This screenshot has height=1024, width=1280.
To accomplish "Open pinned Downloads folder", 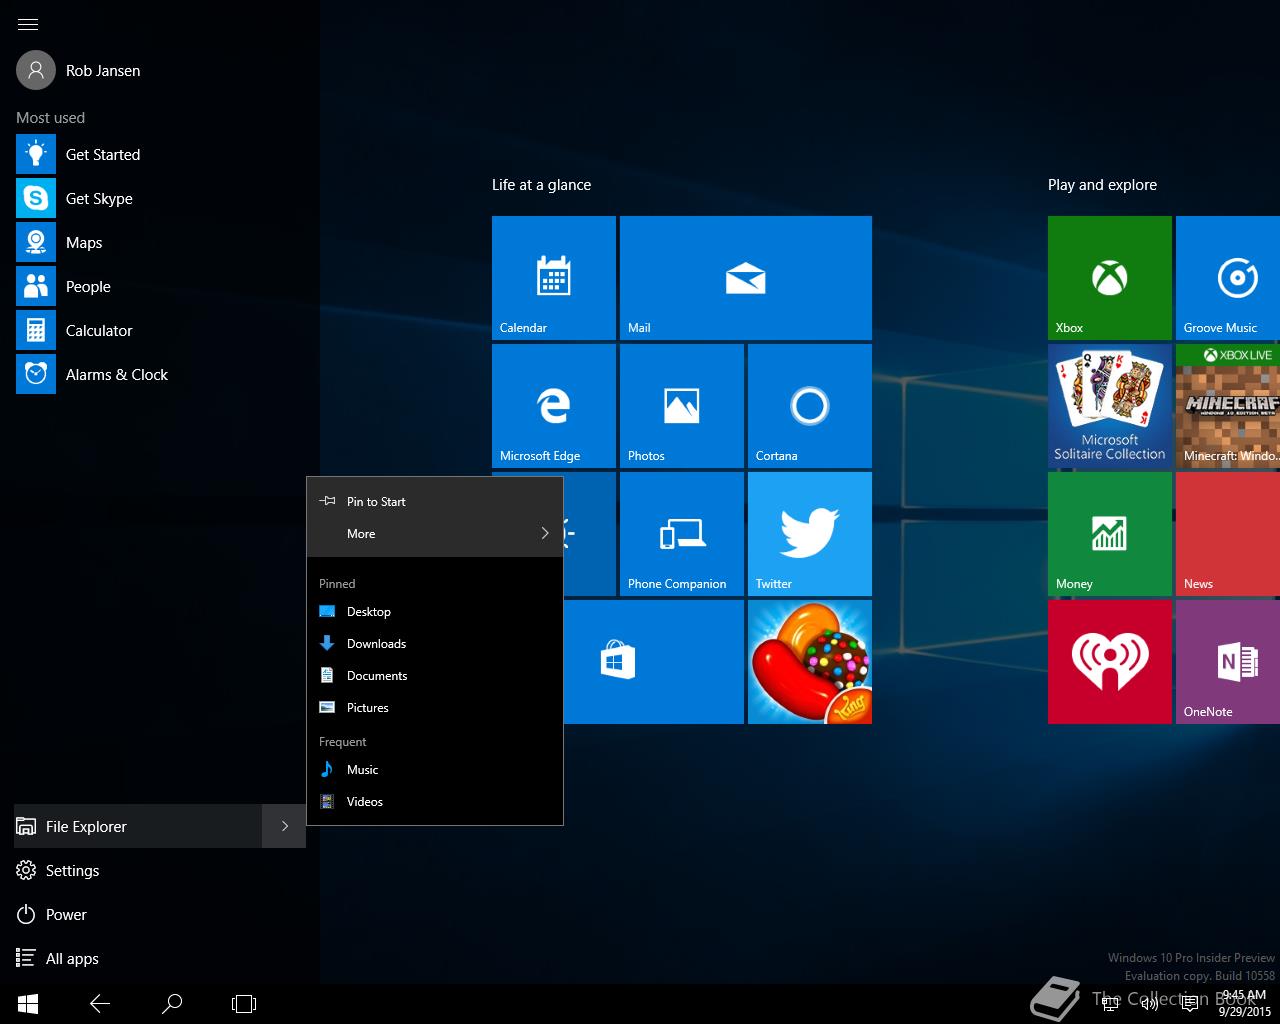I will [x=435, y=644].
